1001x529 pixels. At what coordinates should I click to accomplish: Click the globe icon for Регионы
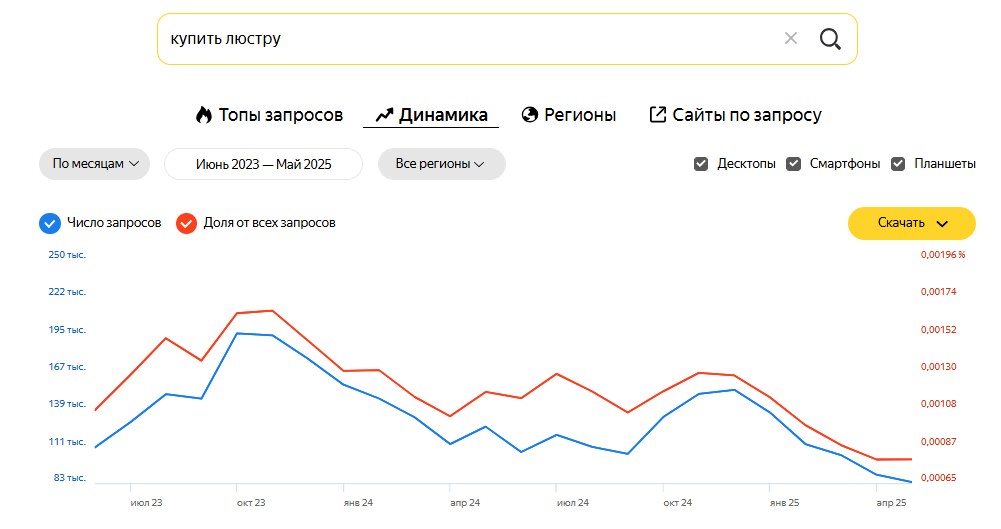(530, 115)
